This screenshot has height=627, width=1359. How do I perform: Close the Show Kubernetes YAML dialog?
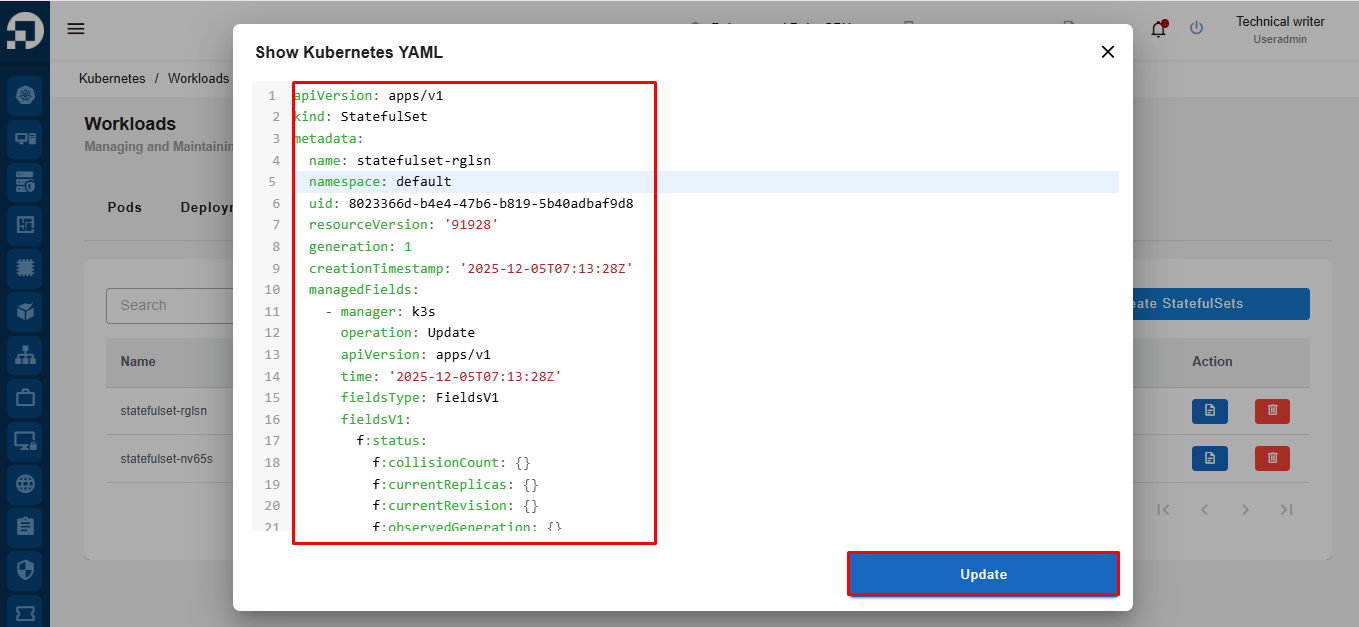1107,52
